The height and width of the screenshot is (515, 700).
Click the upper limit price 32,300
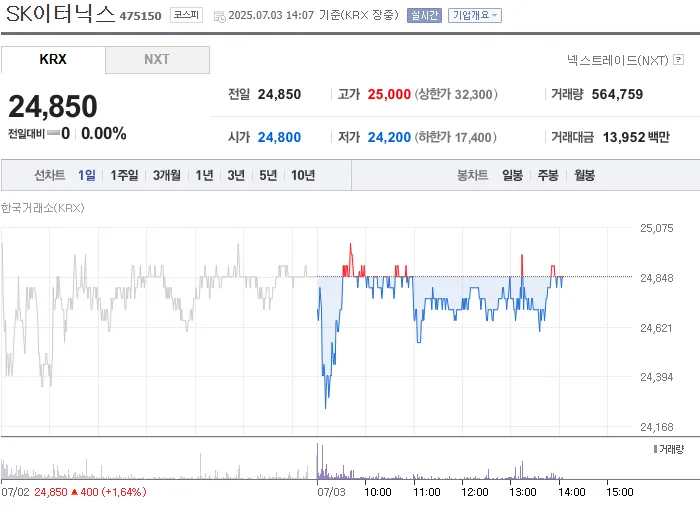coord(474,94)
